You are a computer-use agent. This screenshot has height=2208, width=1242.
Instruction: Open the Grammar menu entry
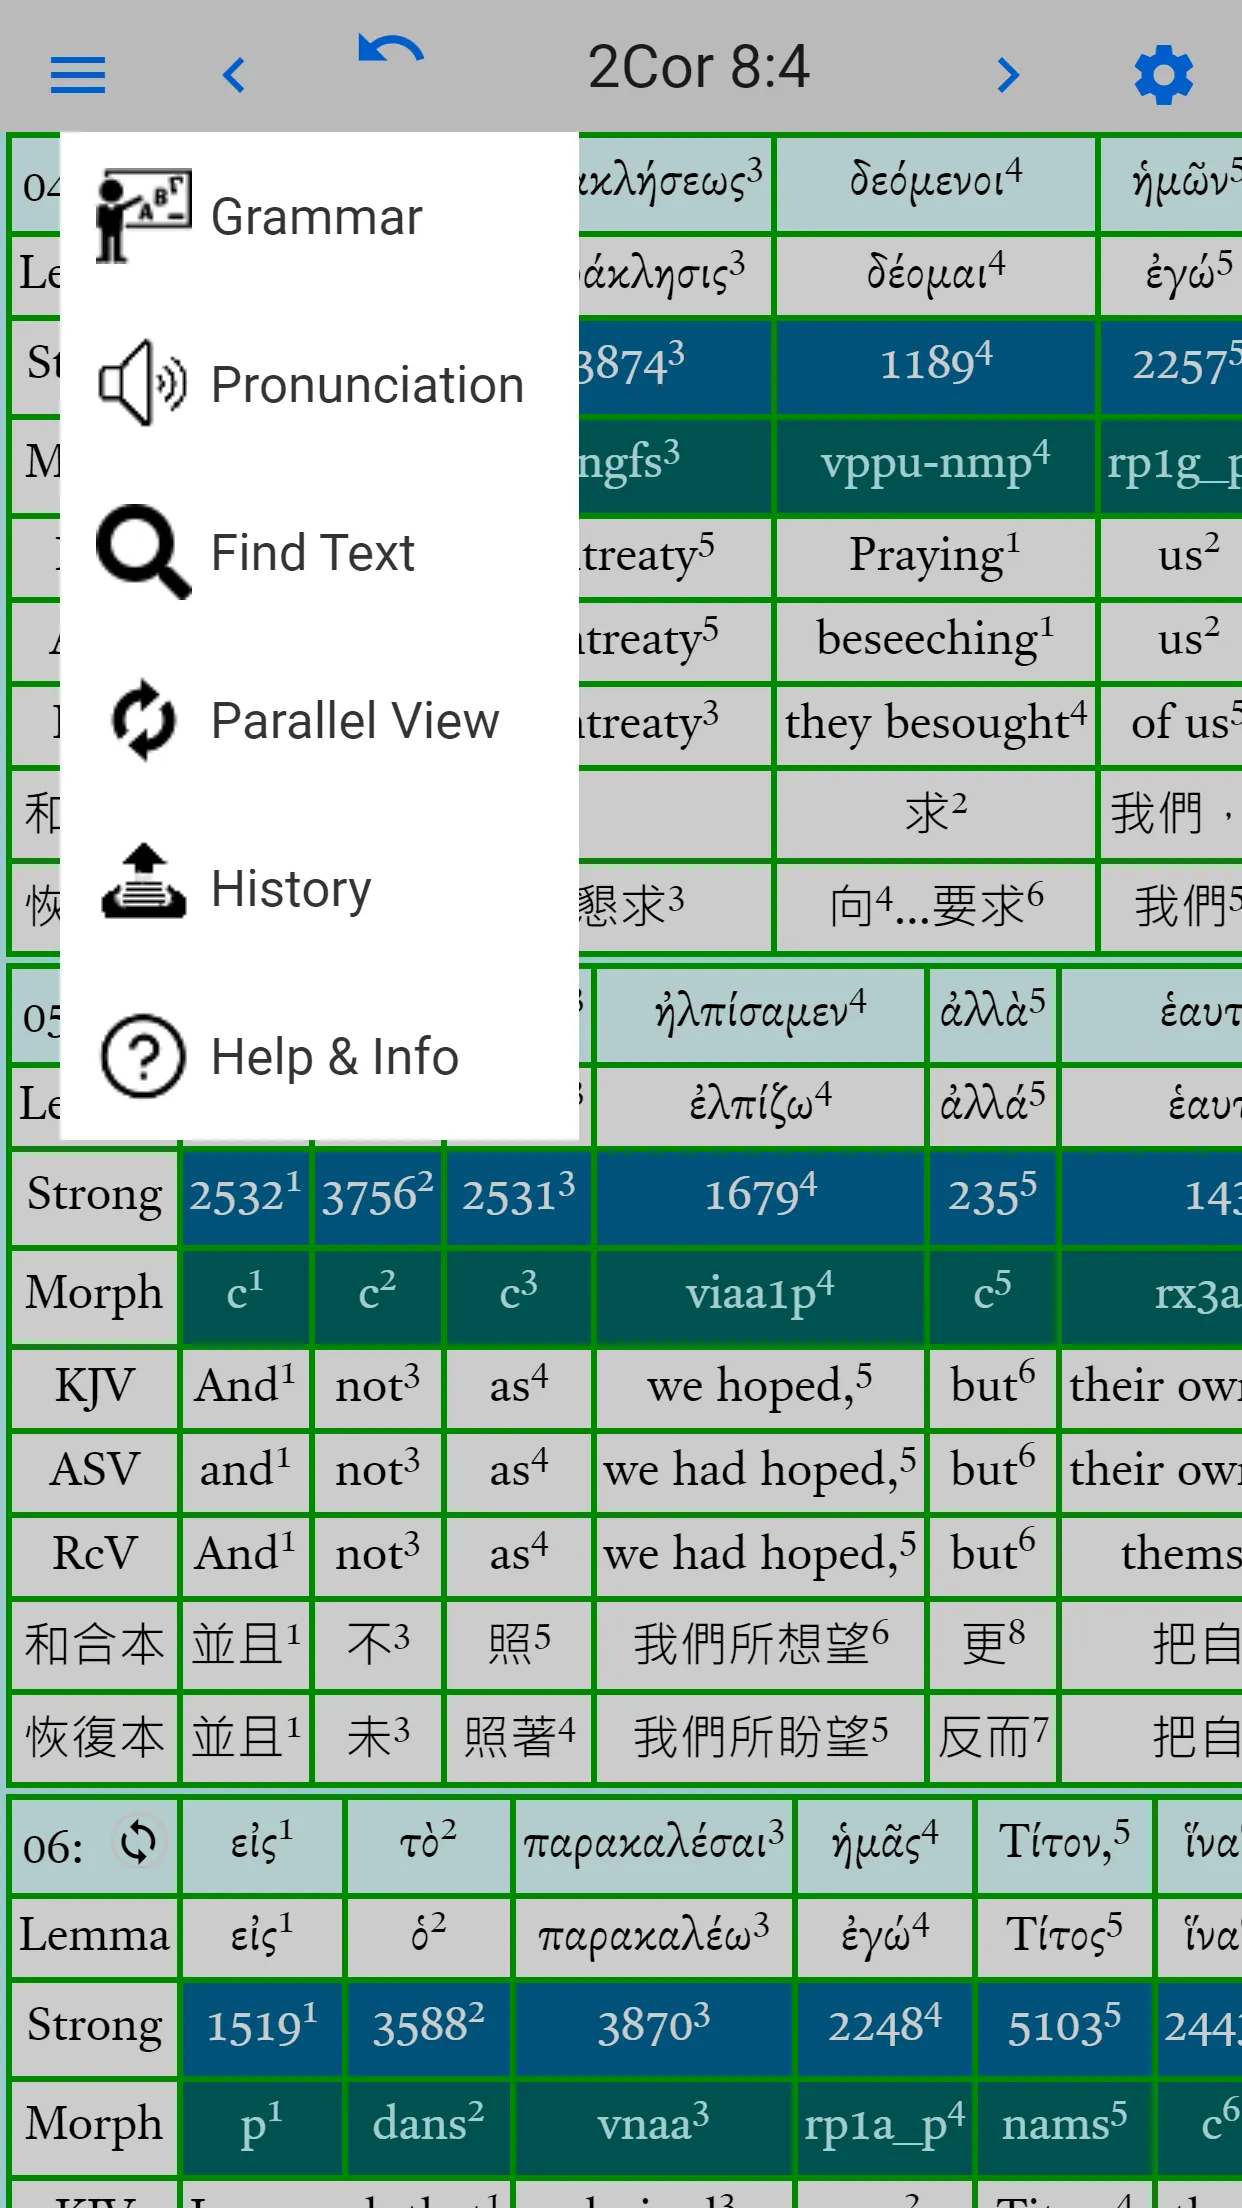click(317, 217)
